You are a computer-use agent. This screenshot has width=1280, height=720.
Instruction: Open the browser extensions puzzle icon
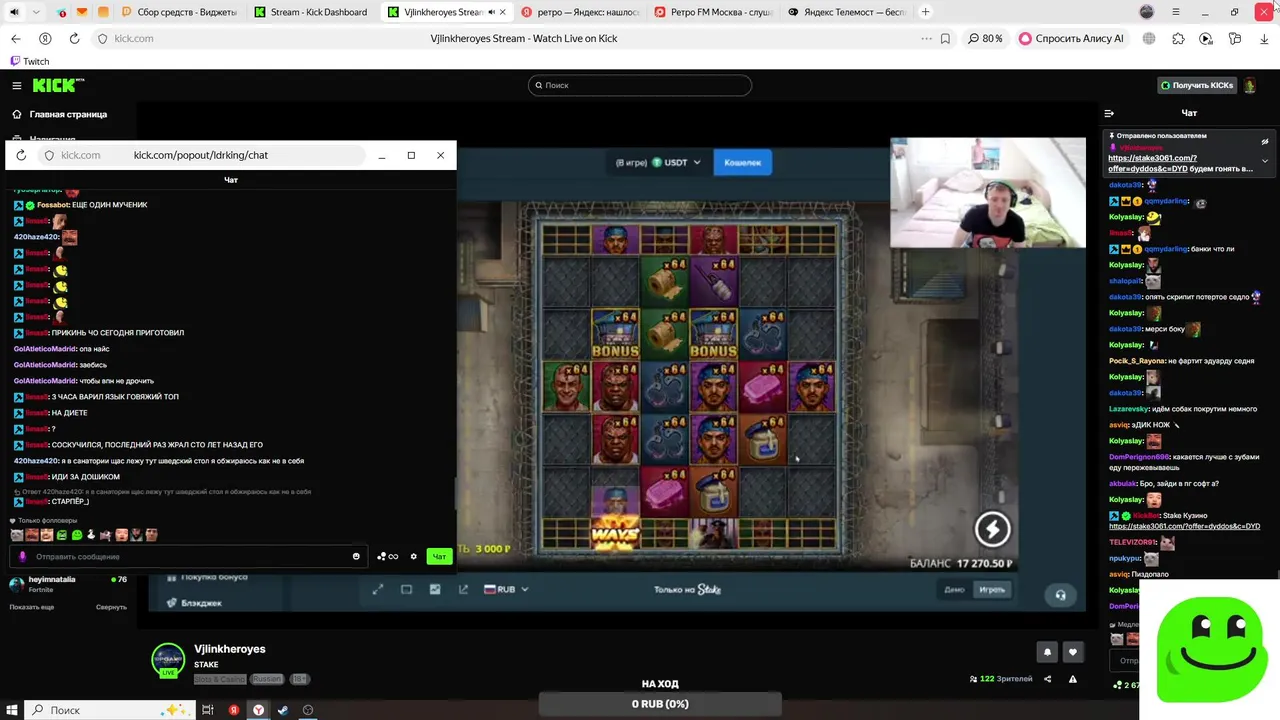(x=1178, y=38)
